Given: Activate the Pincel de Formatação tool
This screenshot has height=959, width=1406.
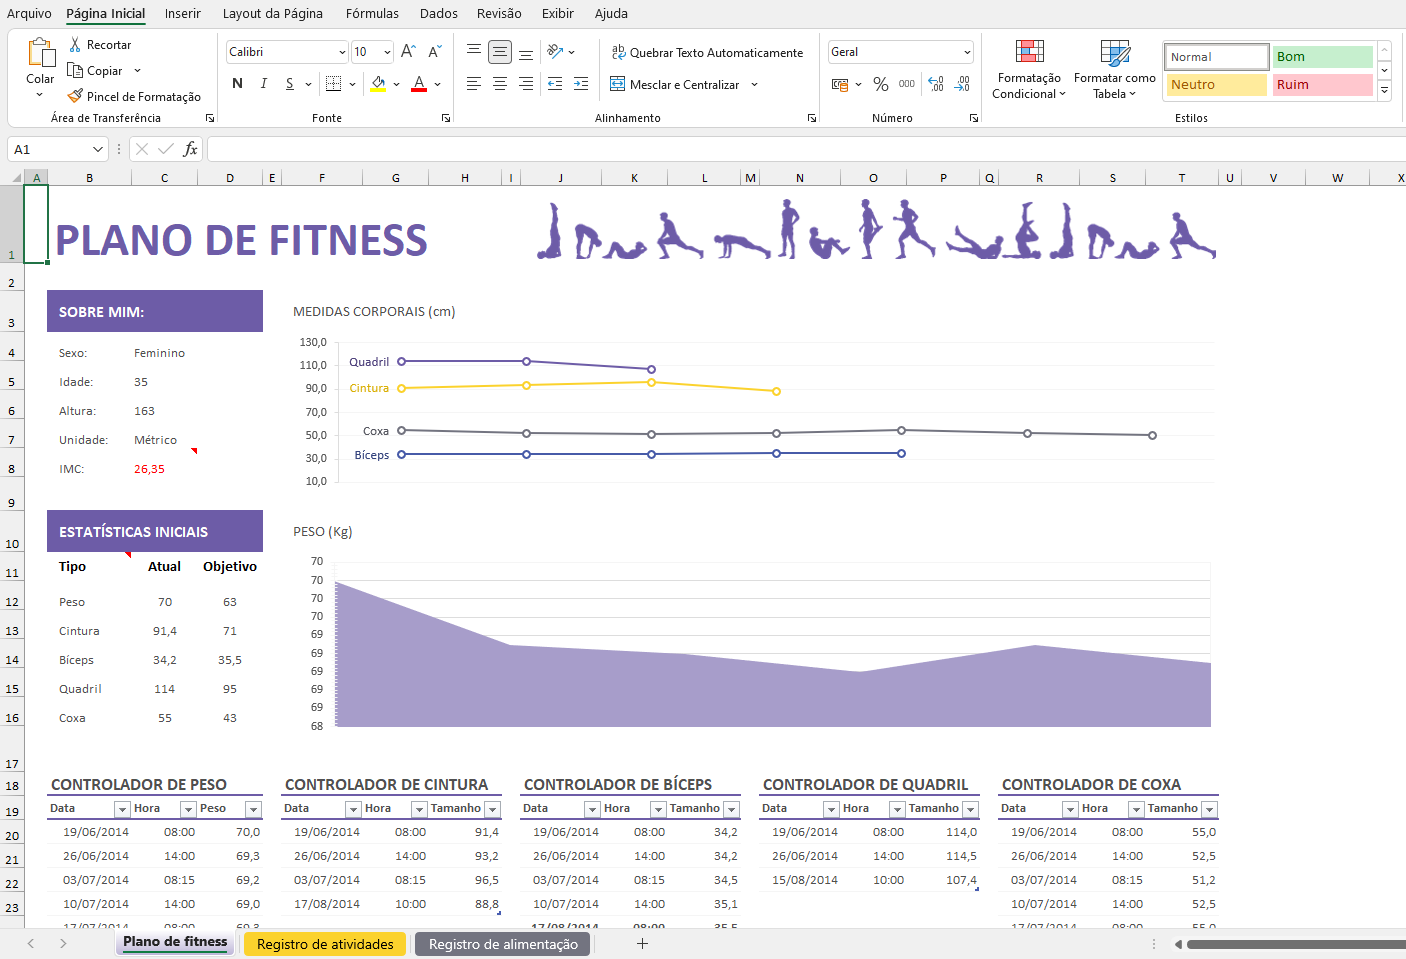Looking at the screenshot, I should pos(134,97).
